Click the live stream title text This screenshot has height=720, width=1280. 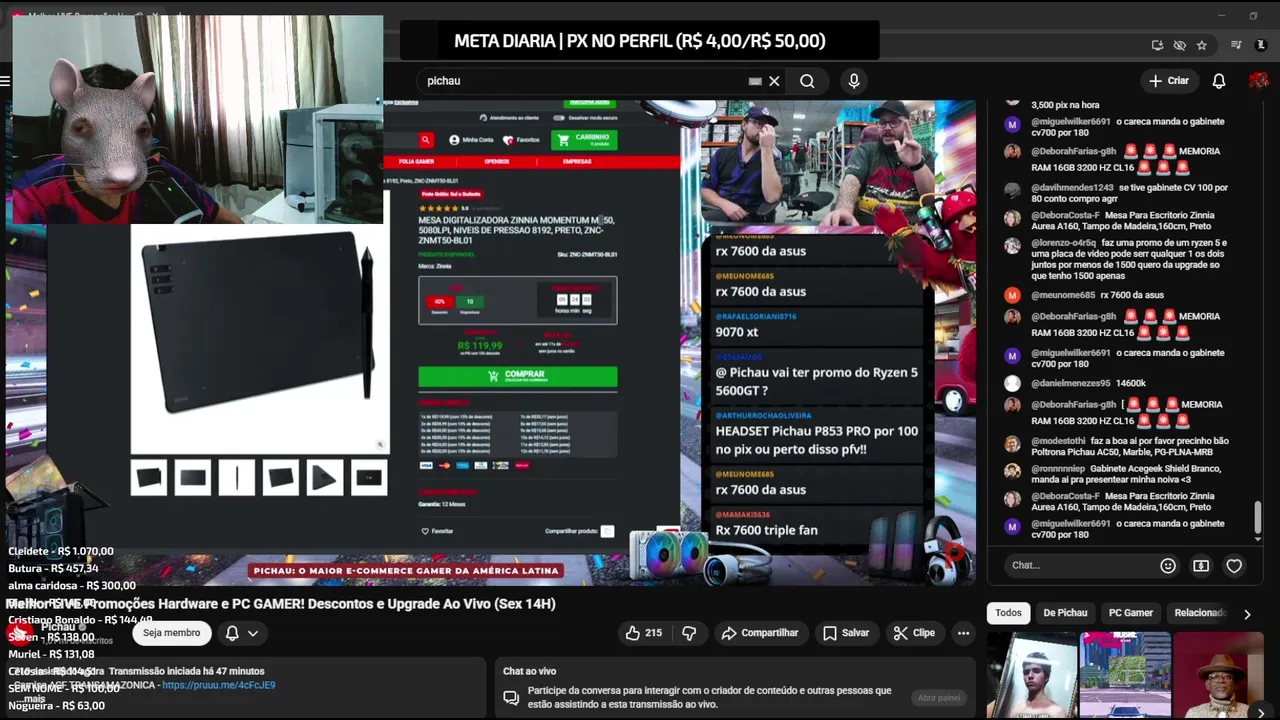coord(281,604)
